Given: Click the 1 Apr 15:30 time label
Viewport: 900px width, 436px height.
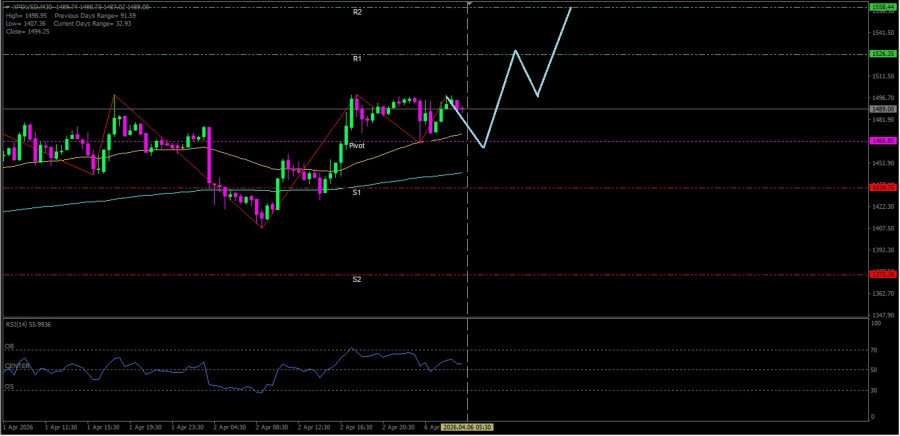Looking at the screenshot, I should click(x=103, y=427).
